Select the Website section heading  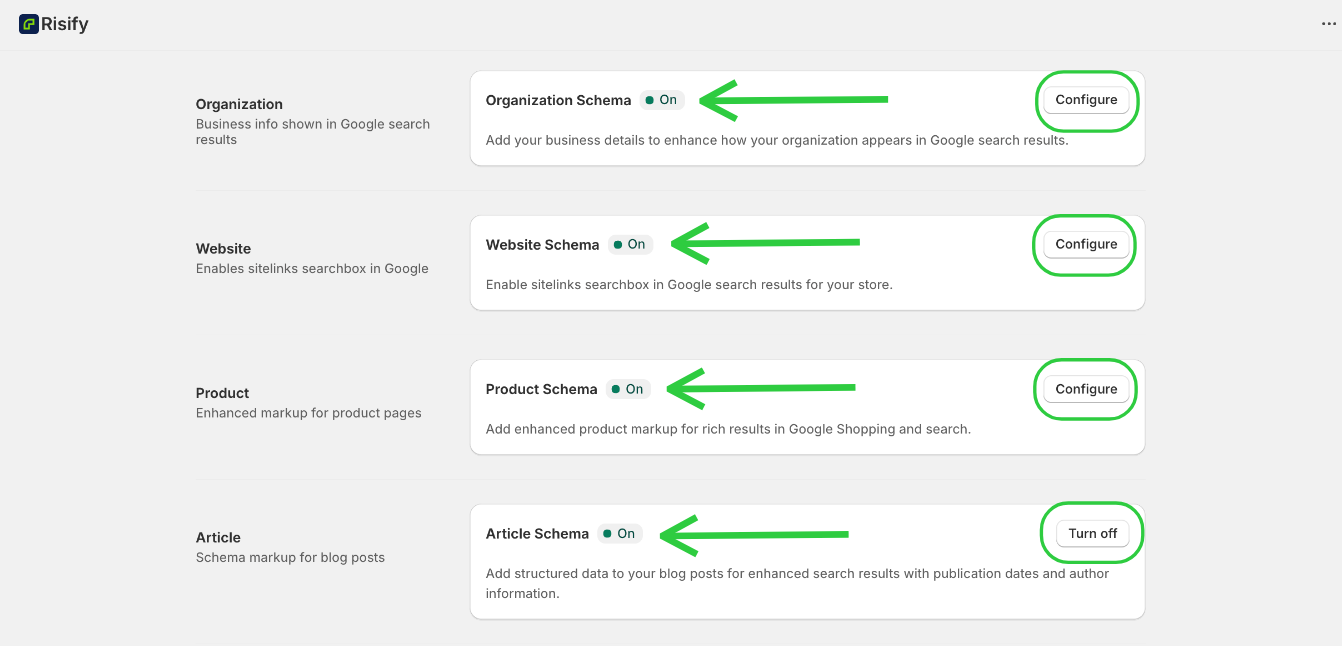point(223,249)
